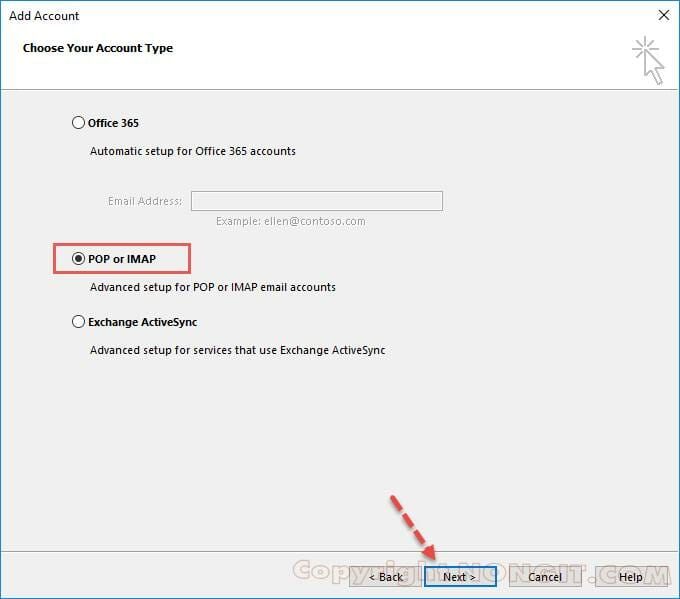The width and height of the screenshot is (680, 599).
Task: Click 'Advanced setup for services' ActiveSync description
Action: click(237, 350)
